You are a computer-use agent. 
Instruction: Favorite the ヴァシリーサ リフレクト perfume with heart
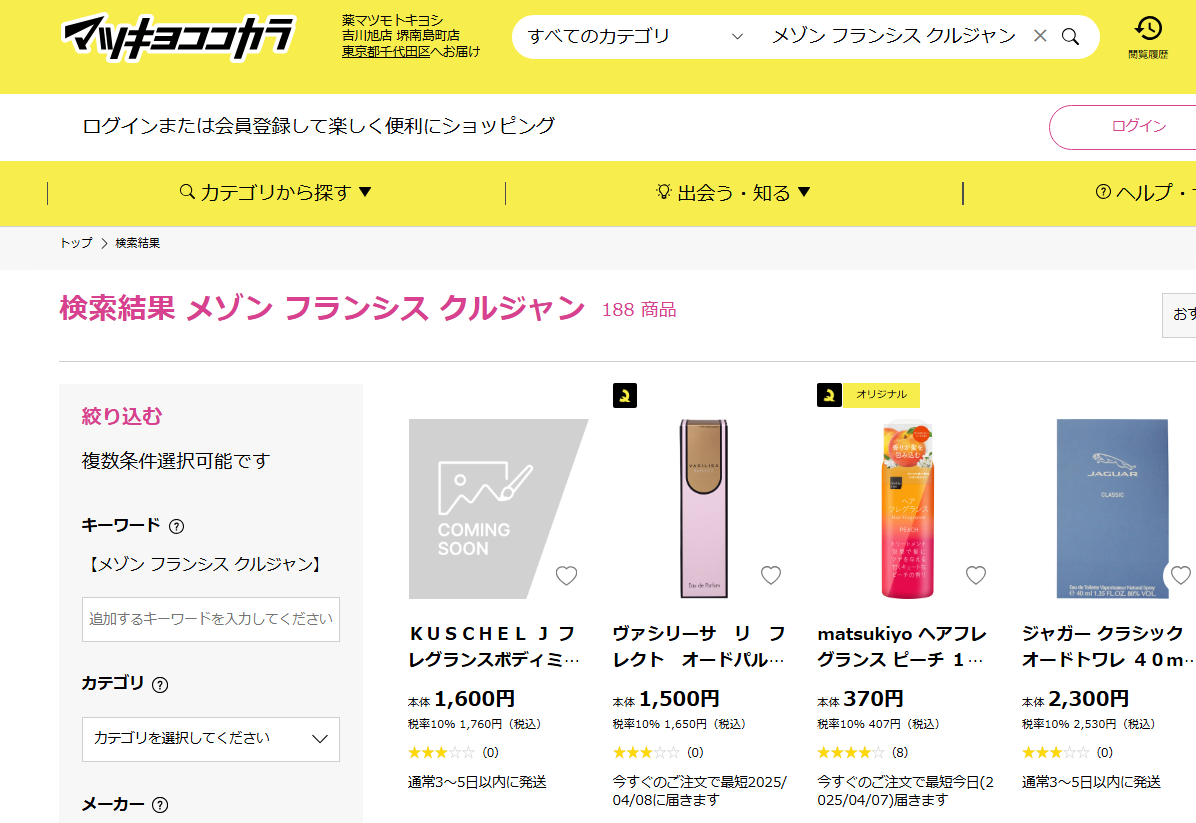tap(771, 575)
